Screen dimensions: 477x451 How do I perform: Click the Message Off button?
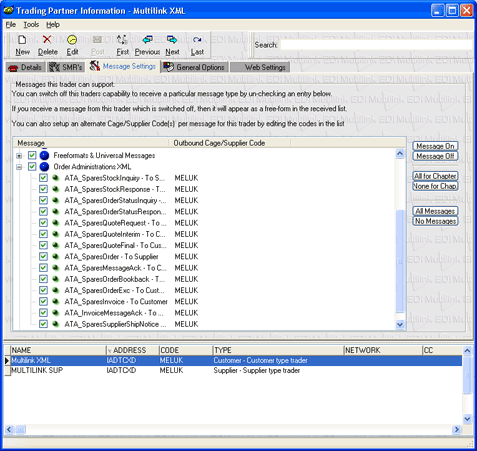[435, 156]
